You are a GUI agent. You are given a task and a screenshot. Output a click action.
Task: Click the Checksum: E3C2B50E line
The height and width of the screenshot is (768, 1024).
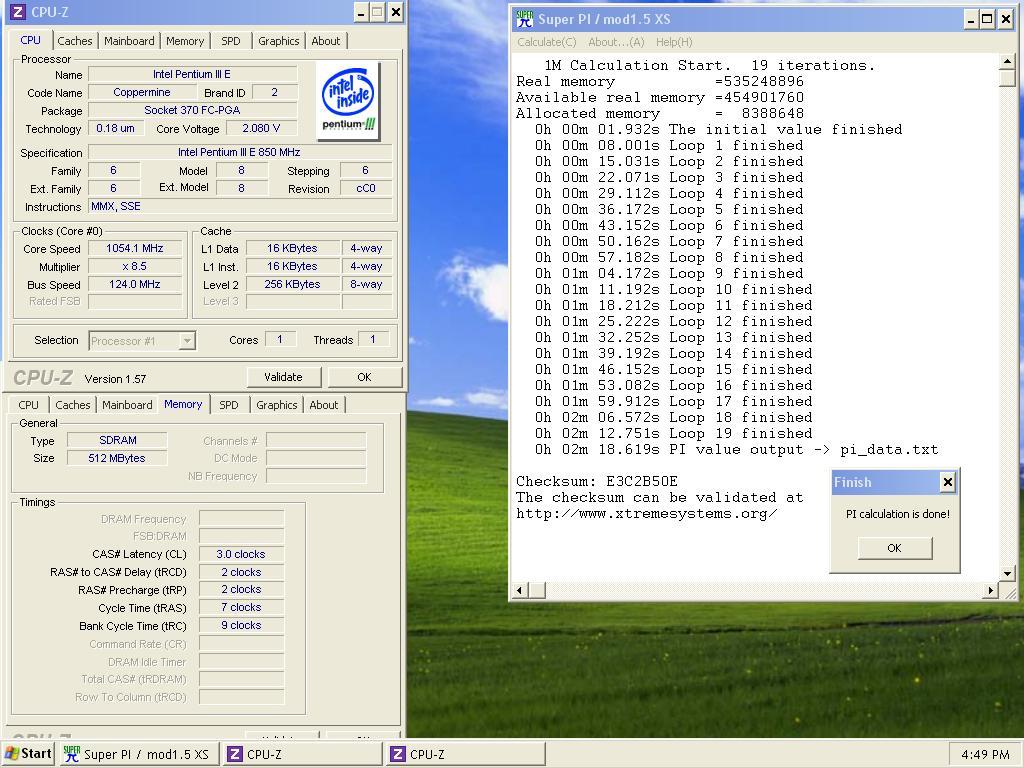[597, 481]
